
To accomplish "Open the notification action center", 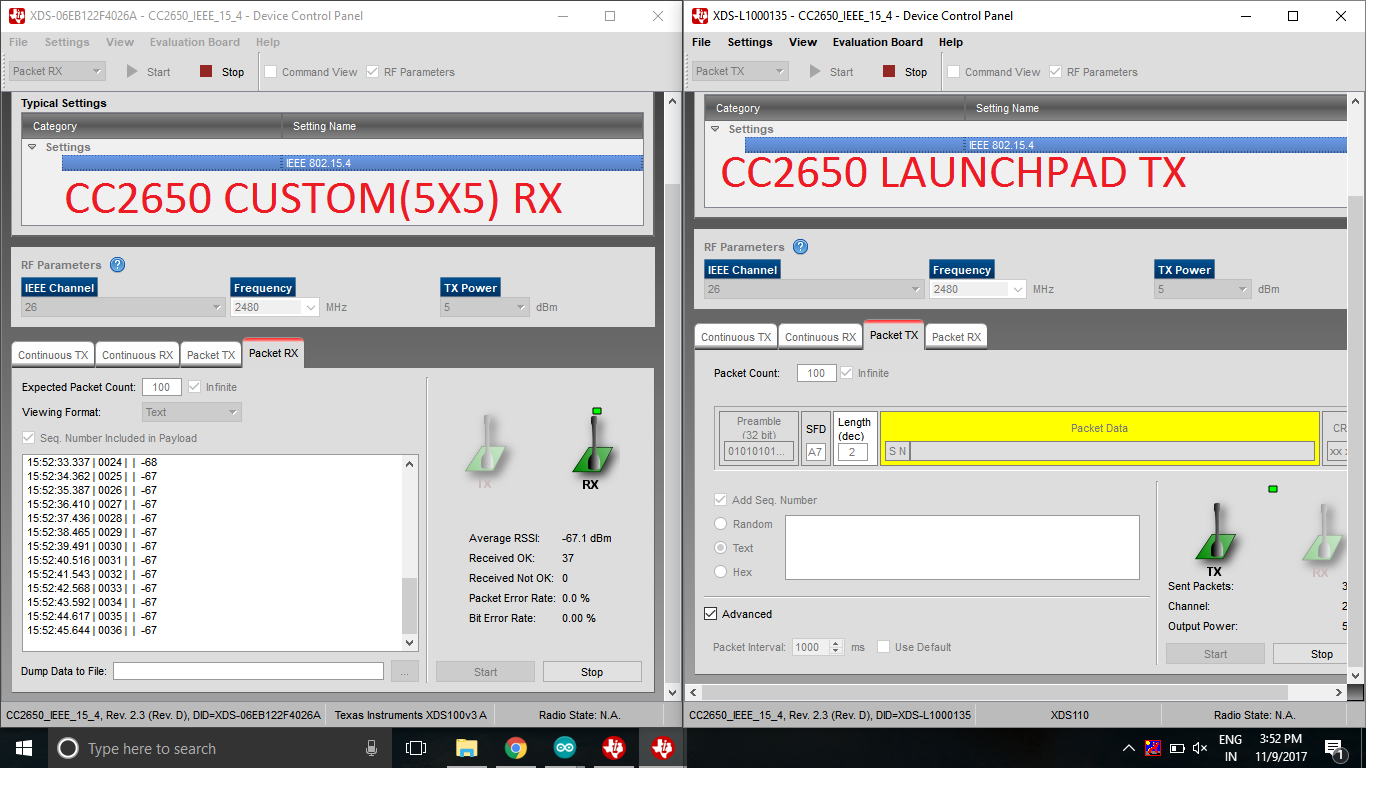I will pyautogui.click(x=1333, y=748).
